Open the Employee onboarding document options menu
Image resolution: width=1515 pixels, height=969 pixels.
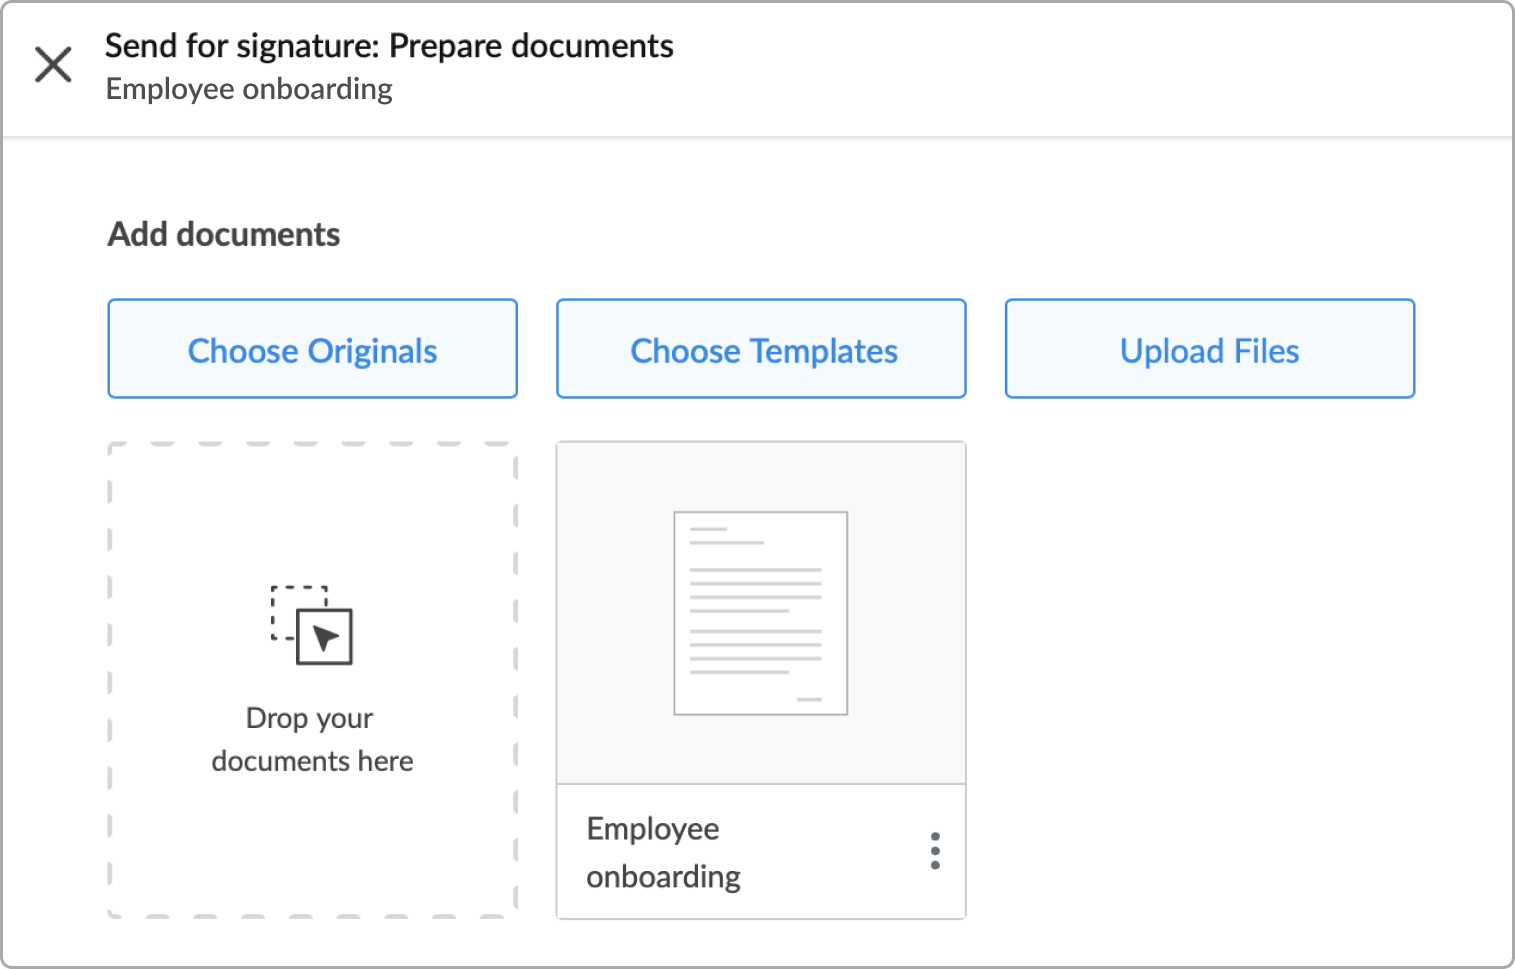pos(935,851)
